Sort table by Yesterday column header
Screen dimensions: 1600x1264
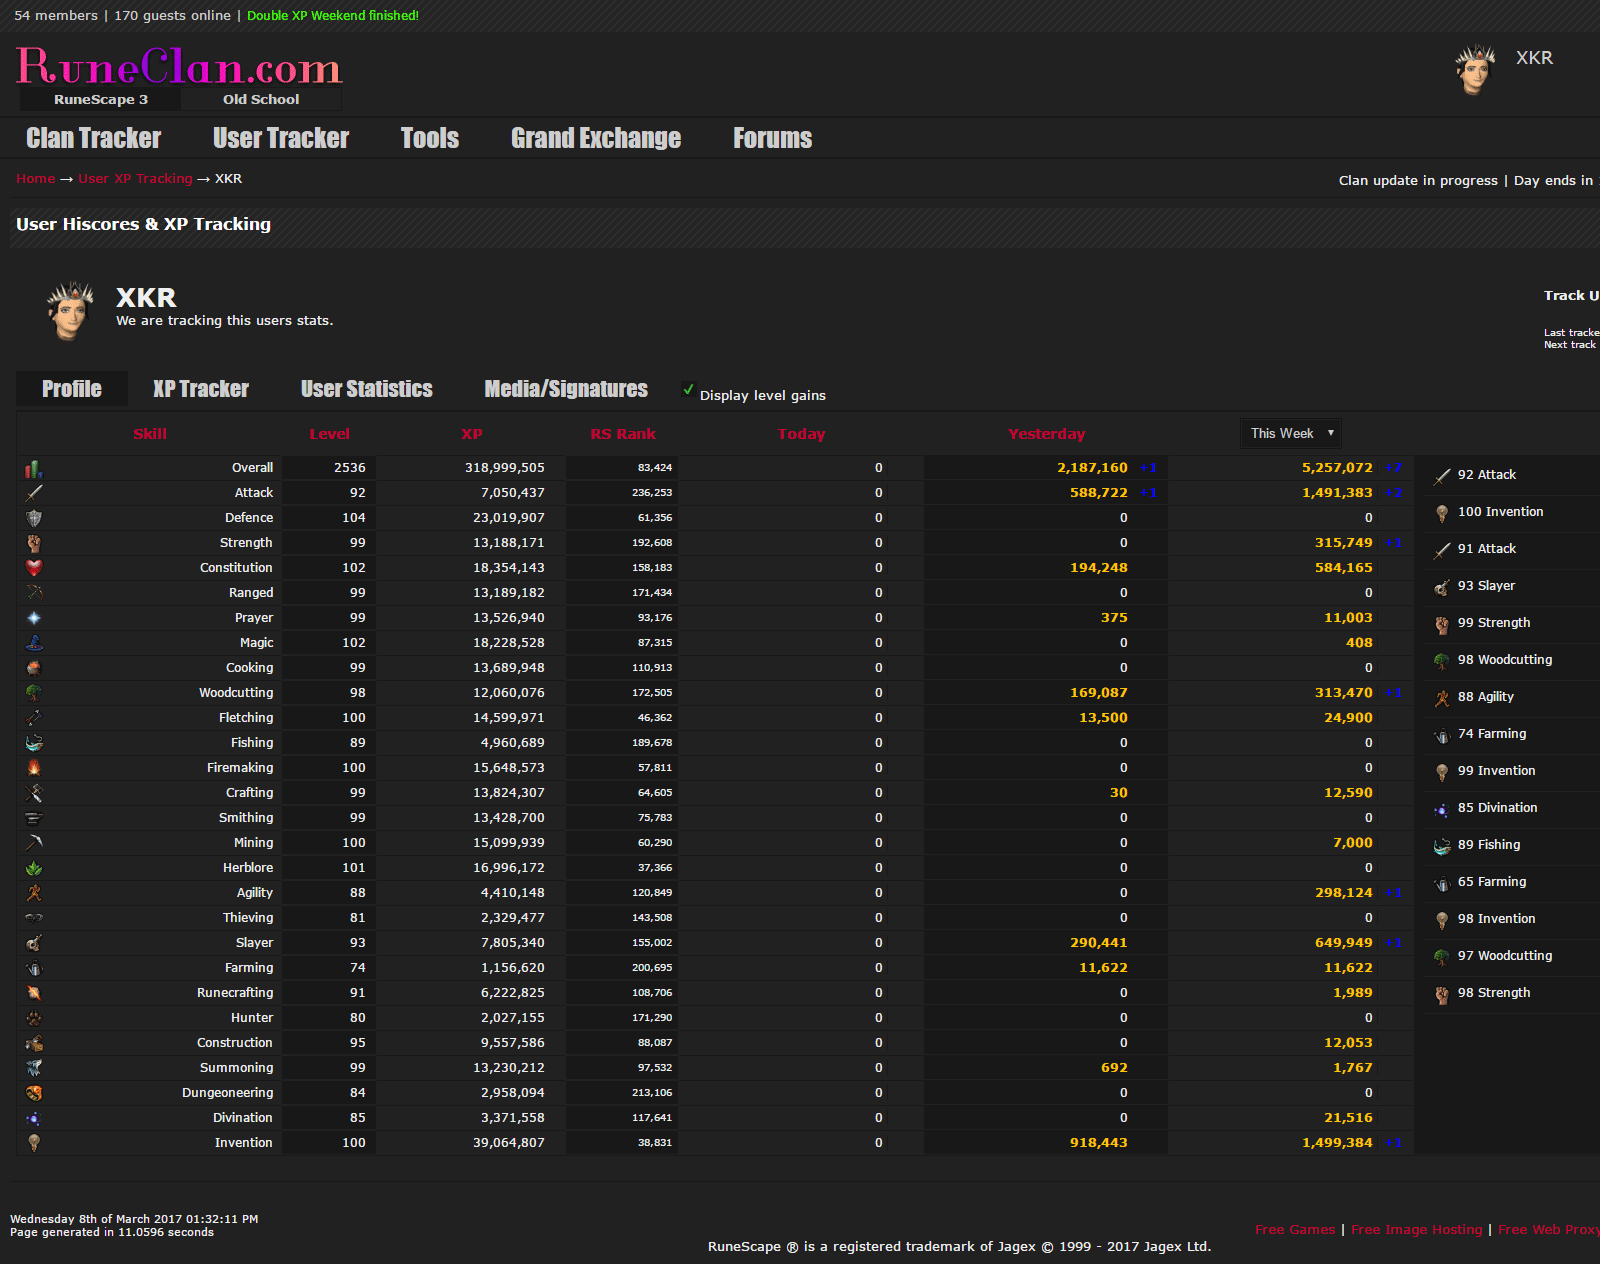[1046, 434]
